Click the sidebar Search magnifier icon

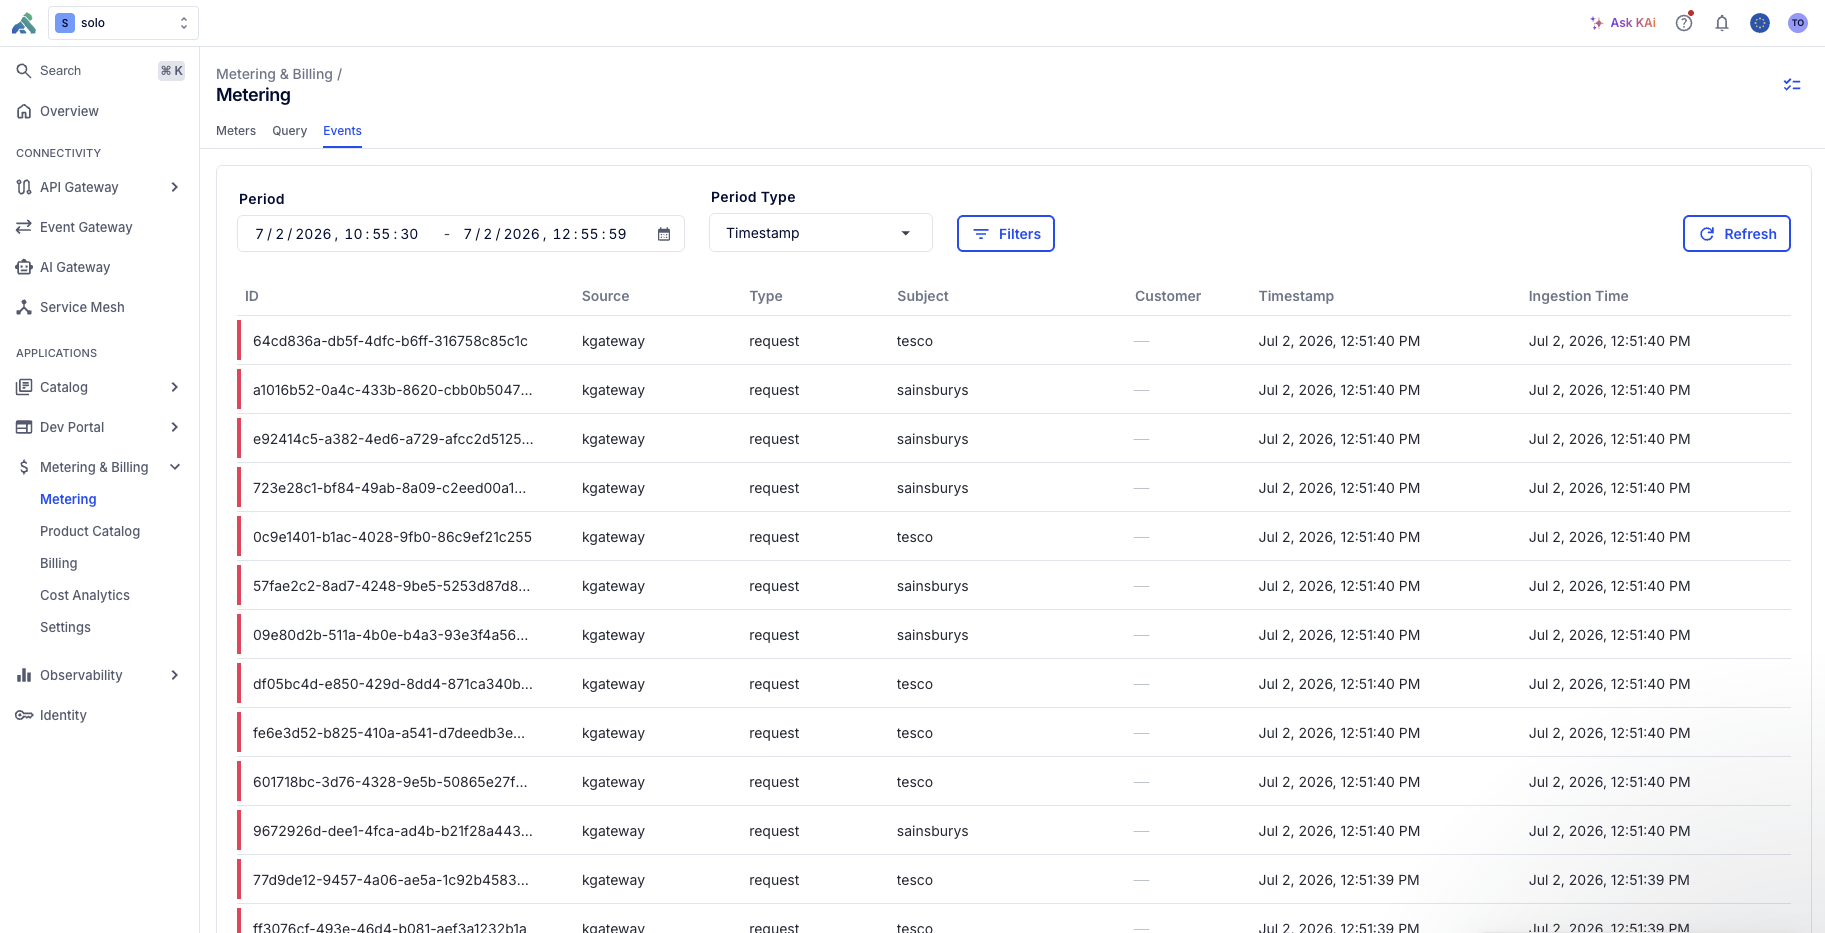tap(24, 71)
